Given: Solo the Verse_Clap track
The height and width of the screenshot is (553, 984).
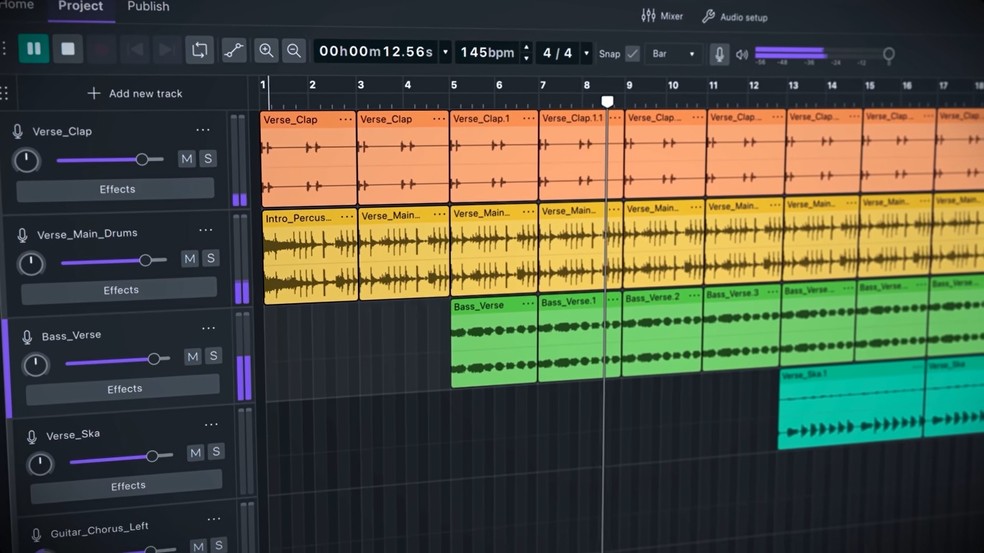Looking at the screenshot, I should tap(208, 158).
